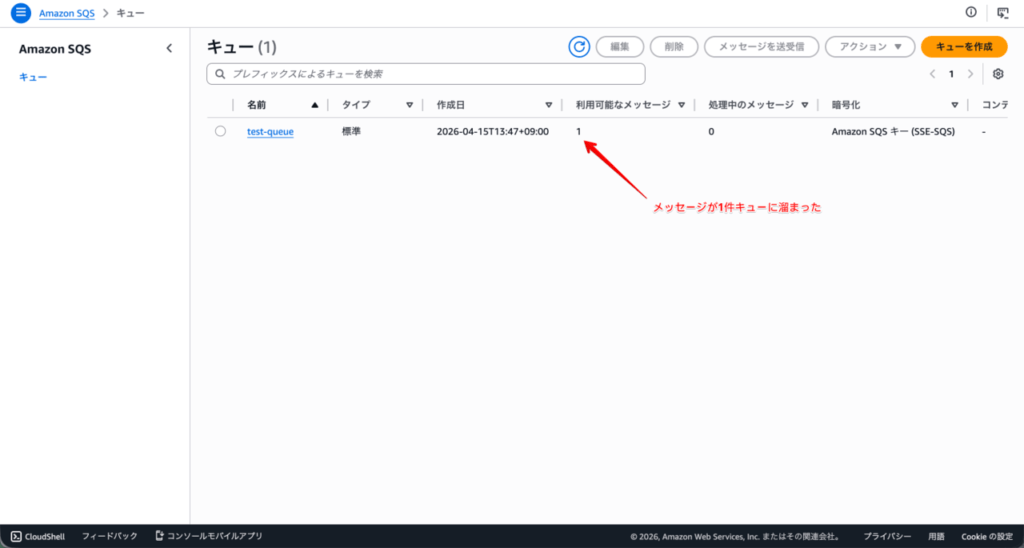The image size is (1024, 548).
Task: Refresh the queue list
Action: [579, 47]
